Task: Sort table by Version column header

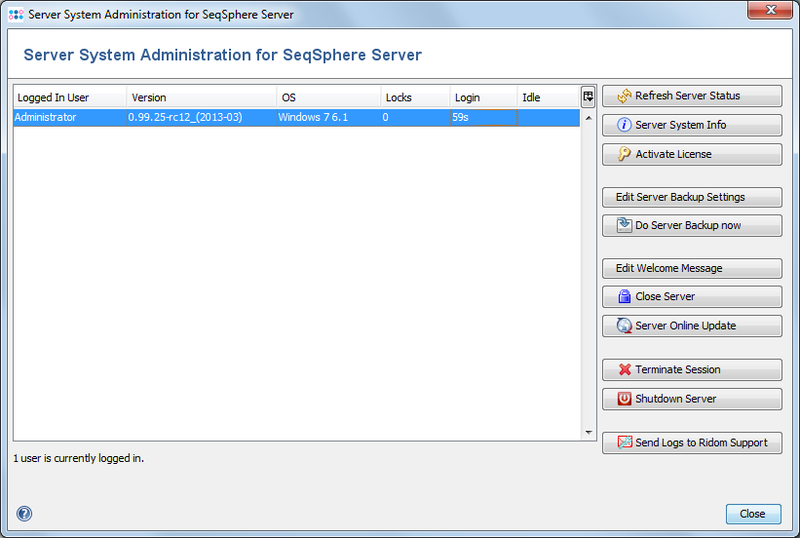Action: click(200, 98)
